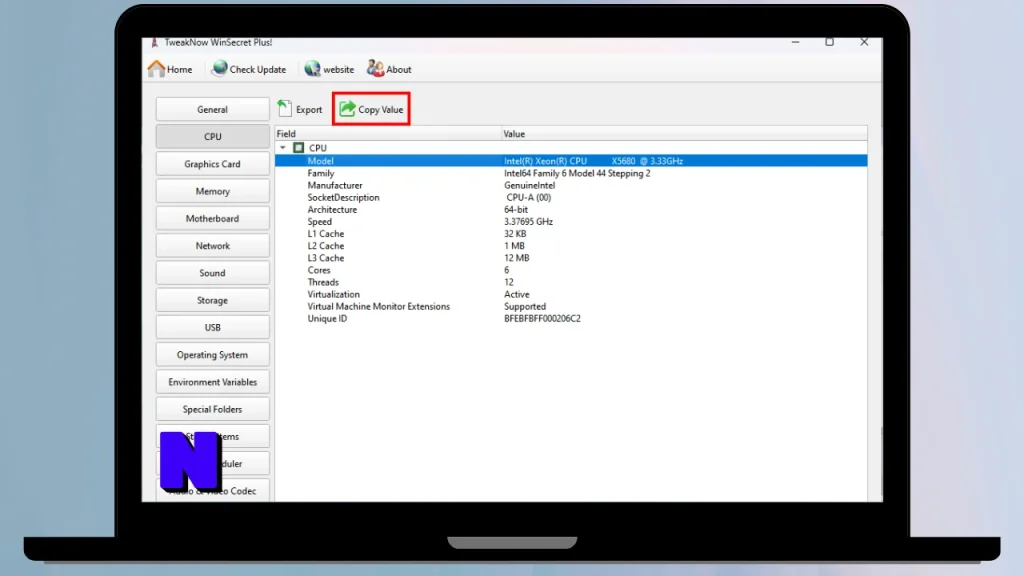Click the value GenuineIntel

coord(530,185)
